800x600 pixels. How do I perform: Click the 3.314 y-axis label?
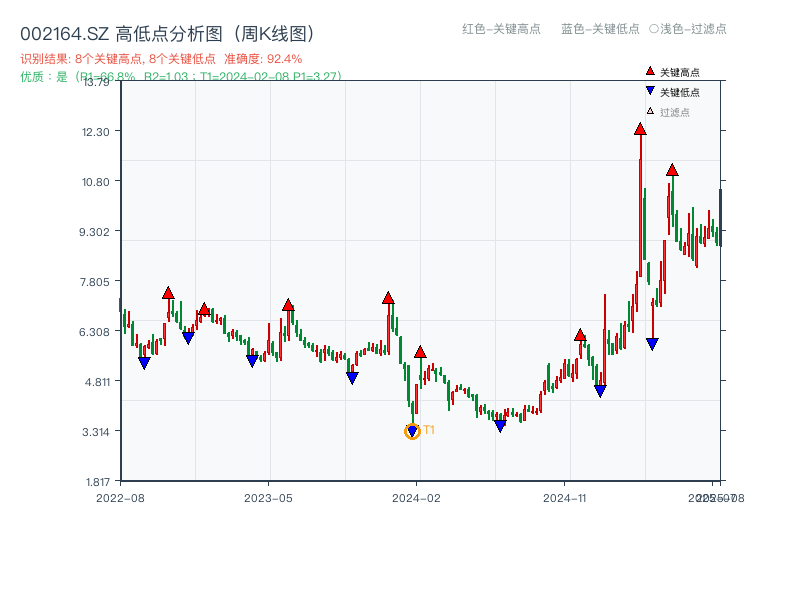click(95, 432)
